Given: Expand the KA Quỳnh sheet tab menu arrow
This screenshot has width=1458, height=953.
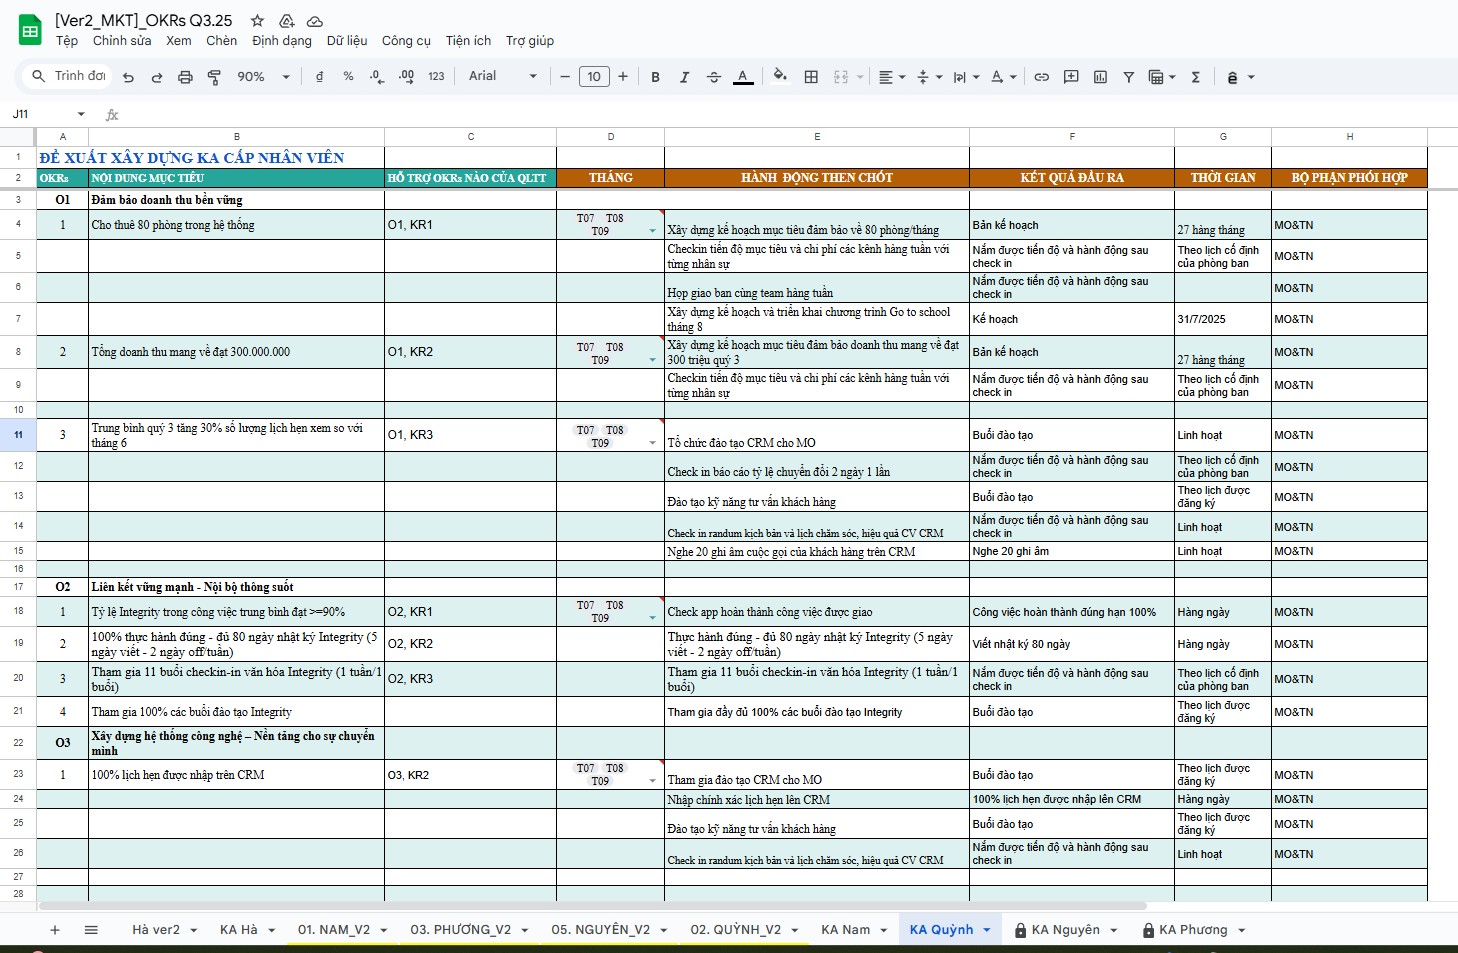Looking at the screenshot, I should 987,930.
